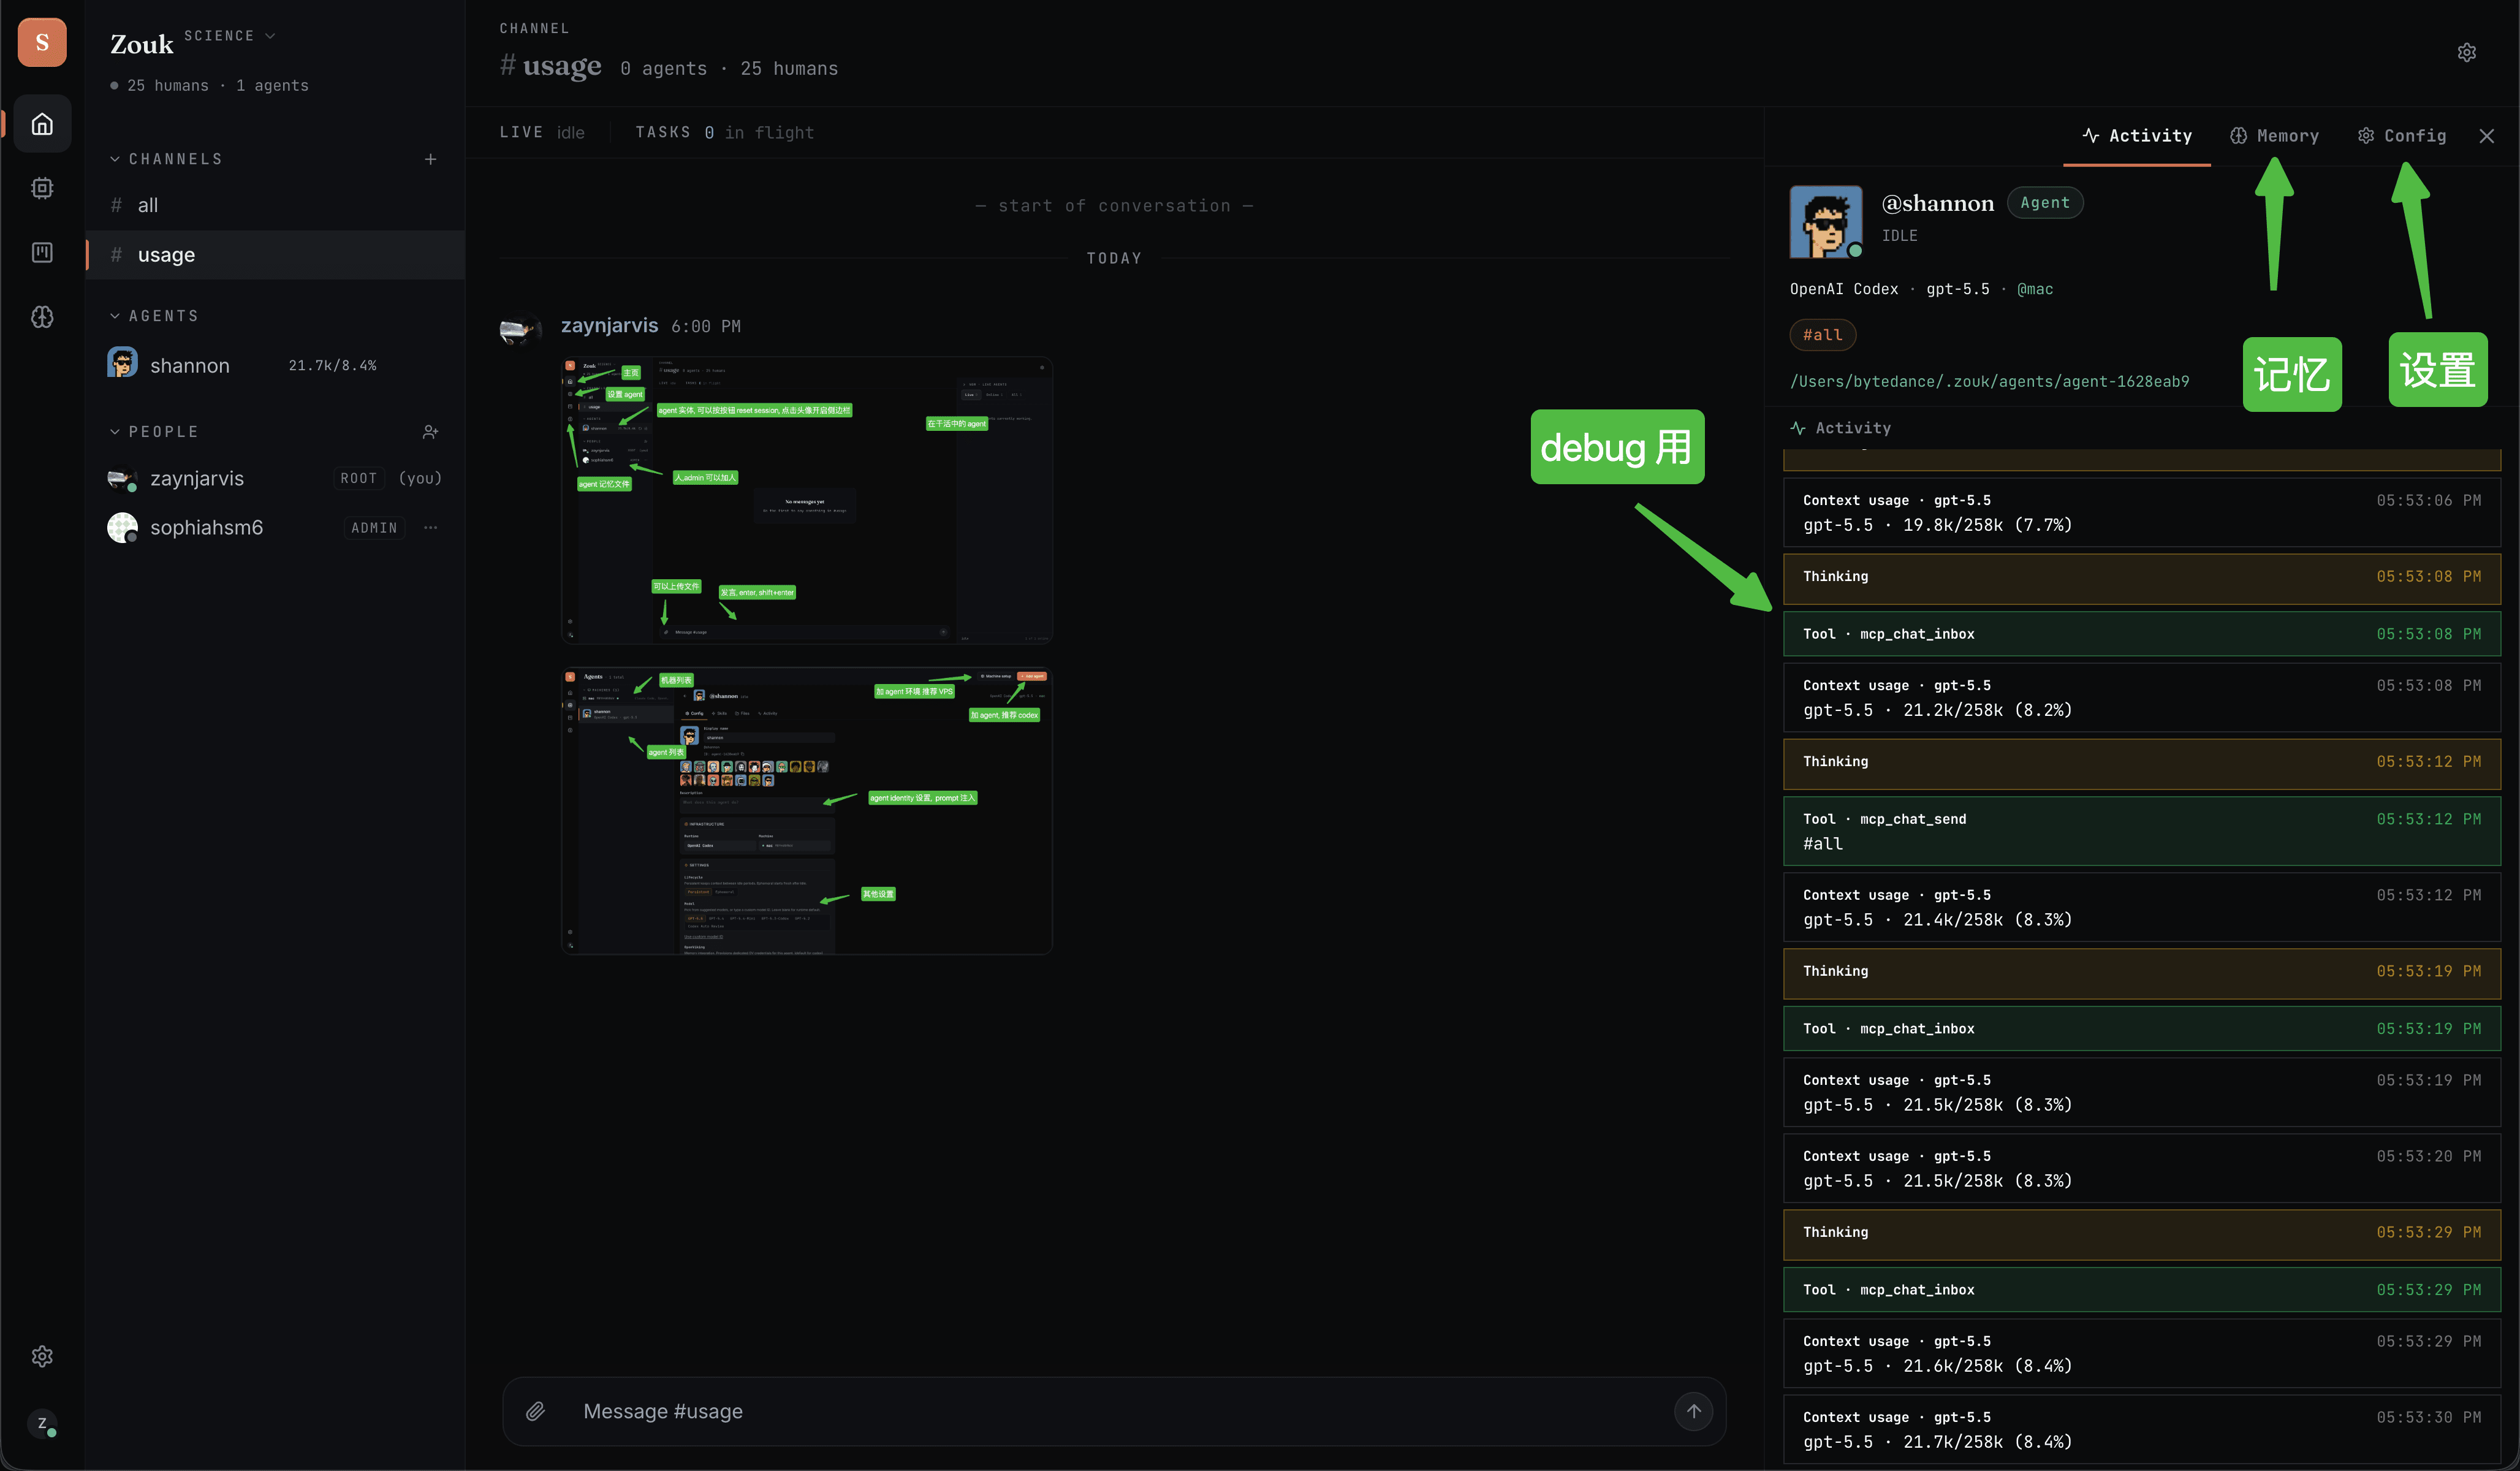This screenshot has width=2520, height=1471.
Task: Collapse the CHANNELS section
Action: (x=115, y=159)
